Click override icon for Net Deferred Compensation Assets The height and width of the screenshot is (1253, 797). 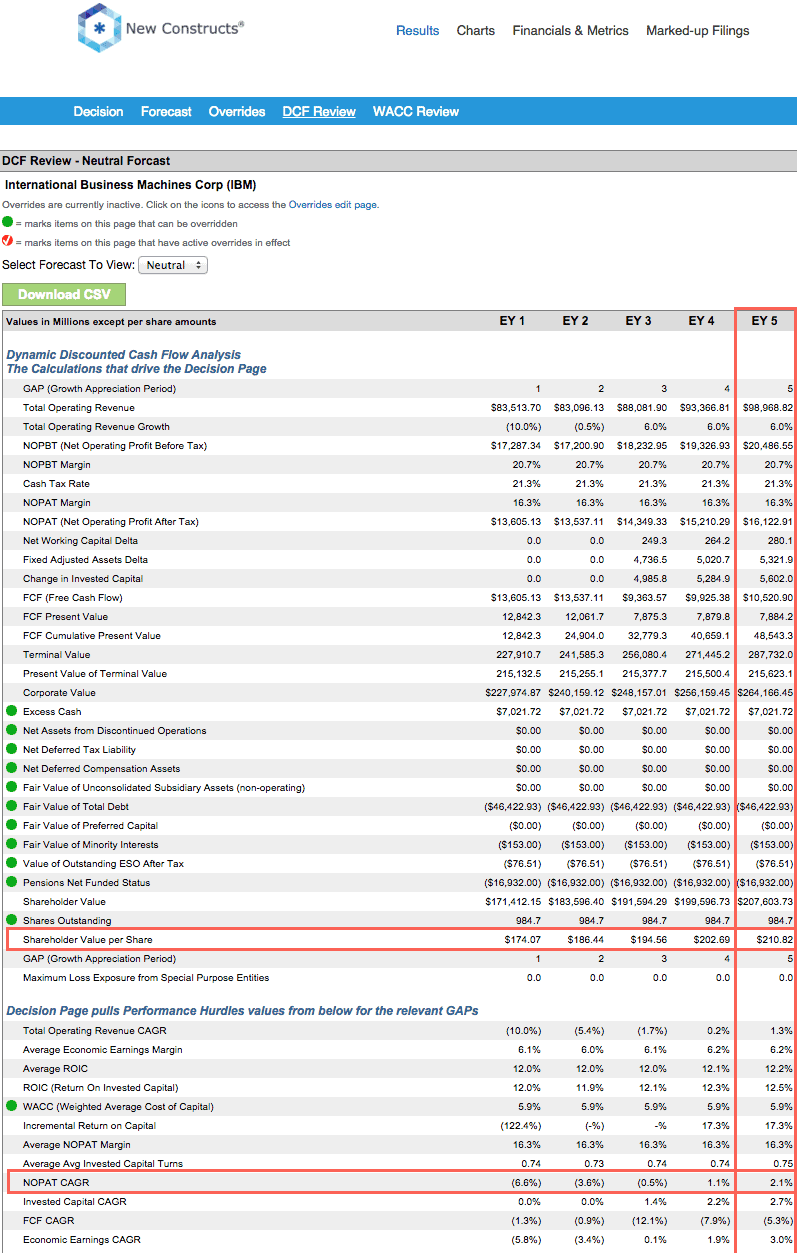[x=11, y=768]
